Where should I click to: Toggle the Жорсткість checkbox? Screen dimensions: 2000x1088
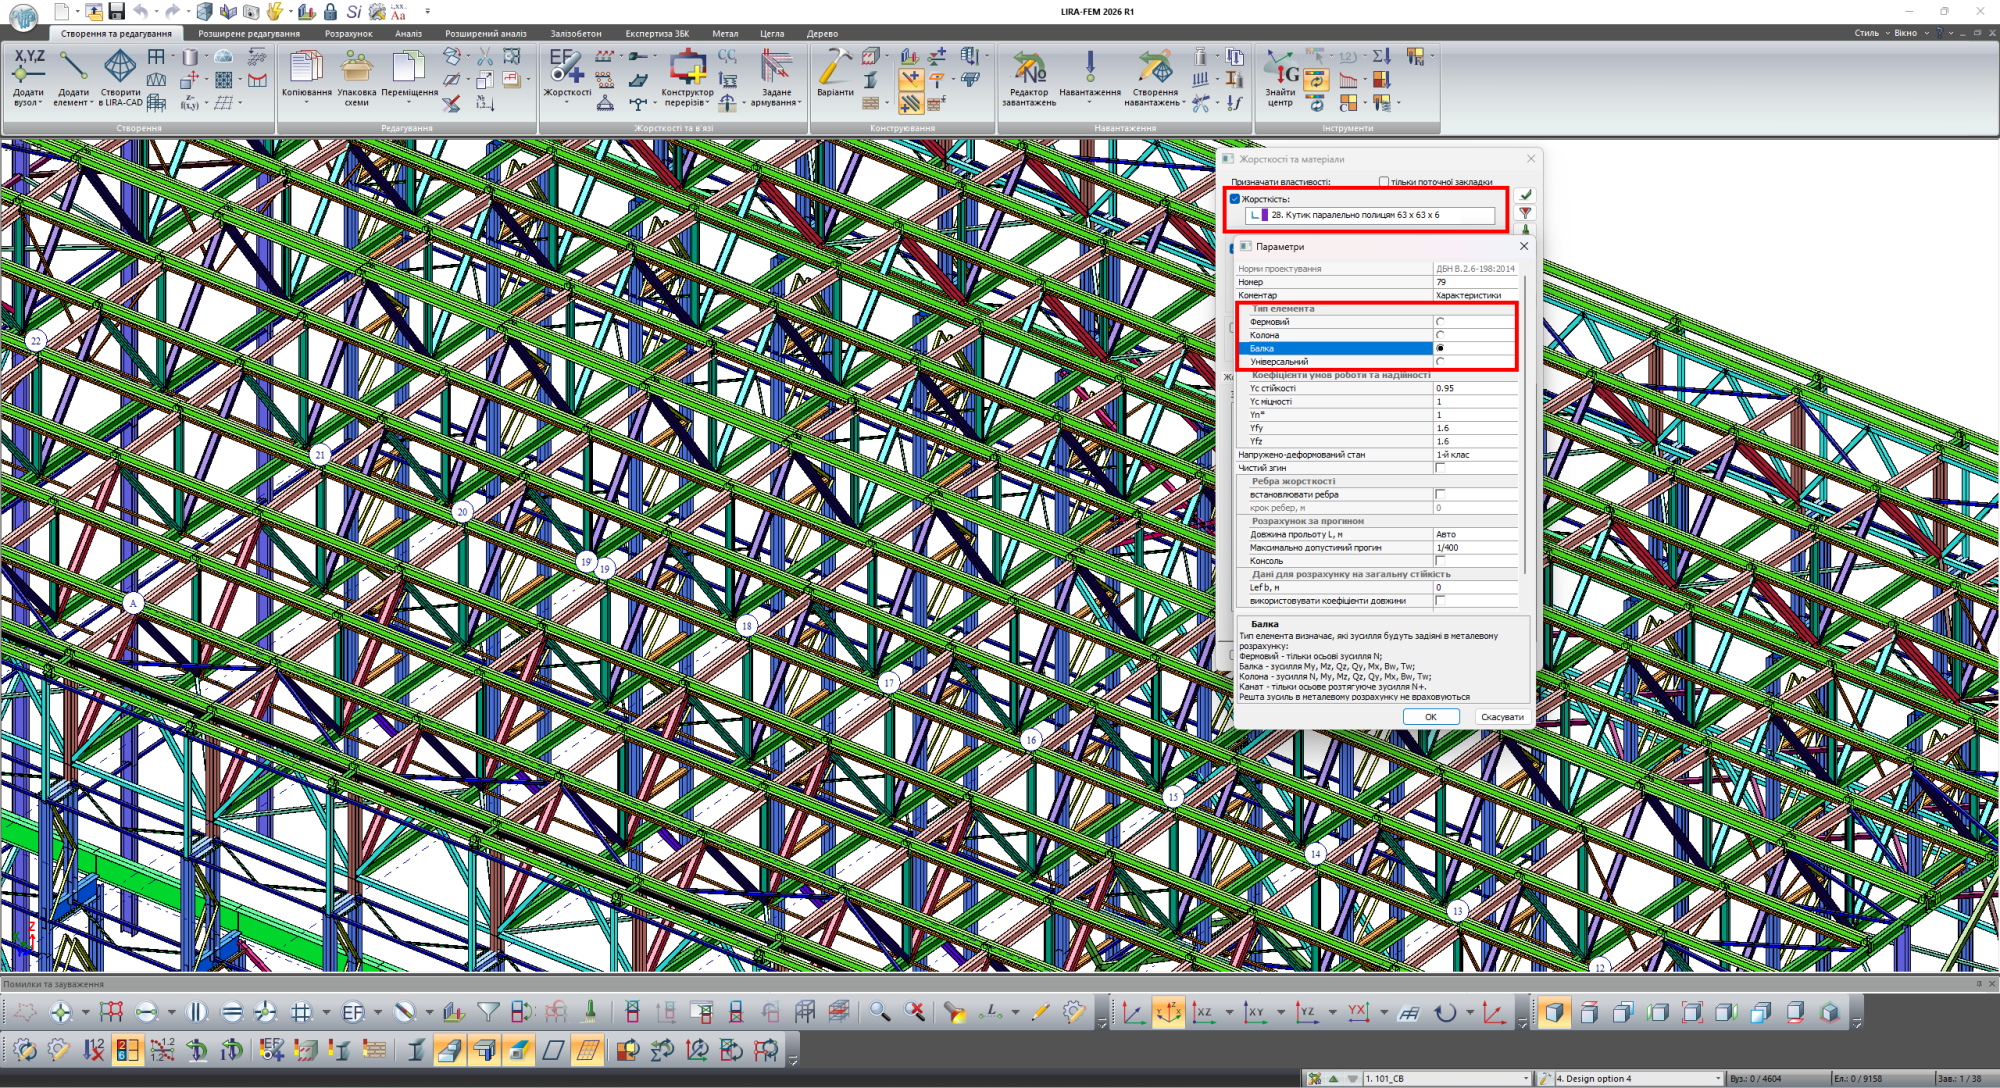[1235, 199]
